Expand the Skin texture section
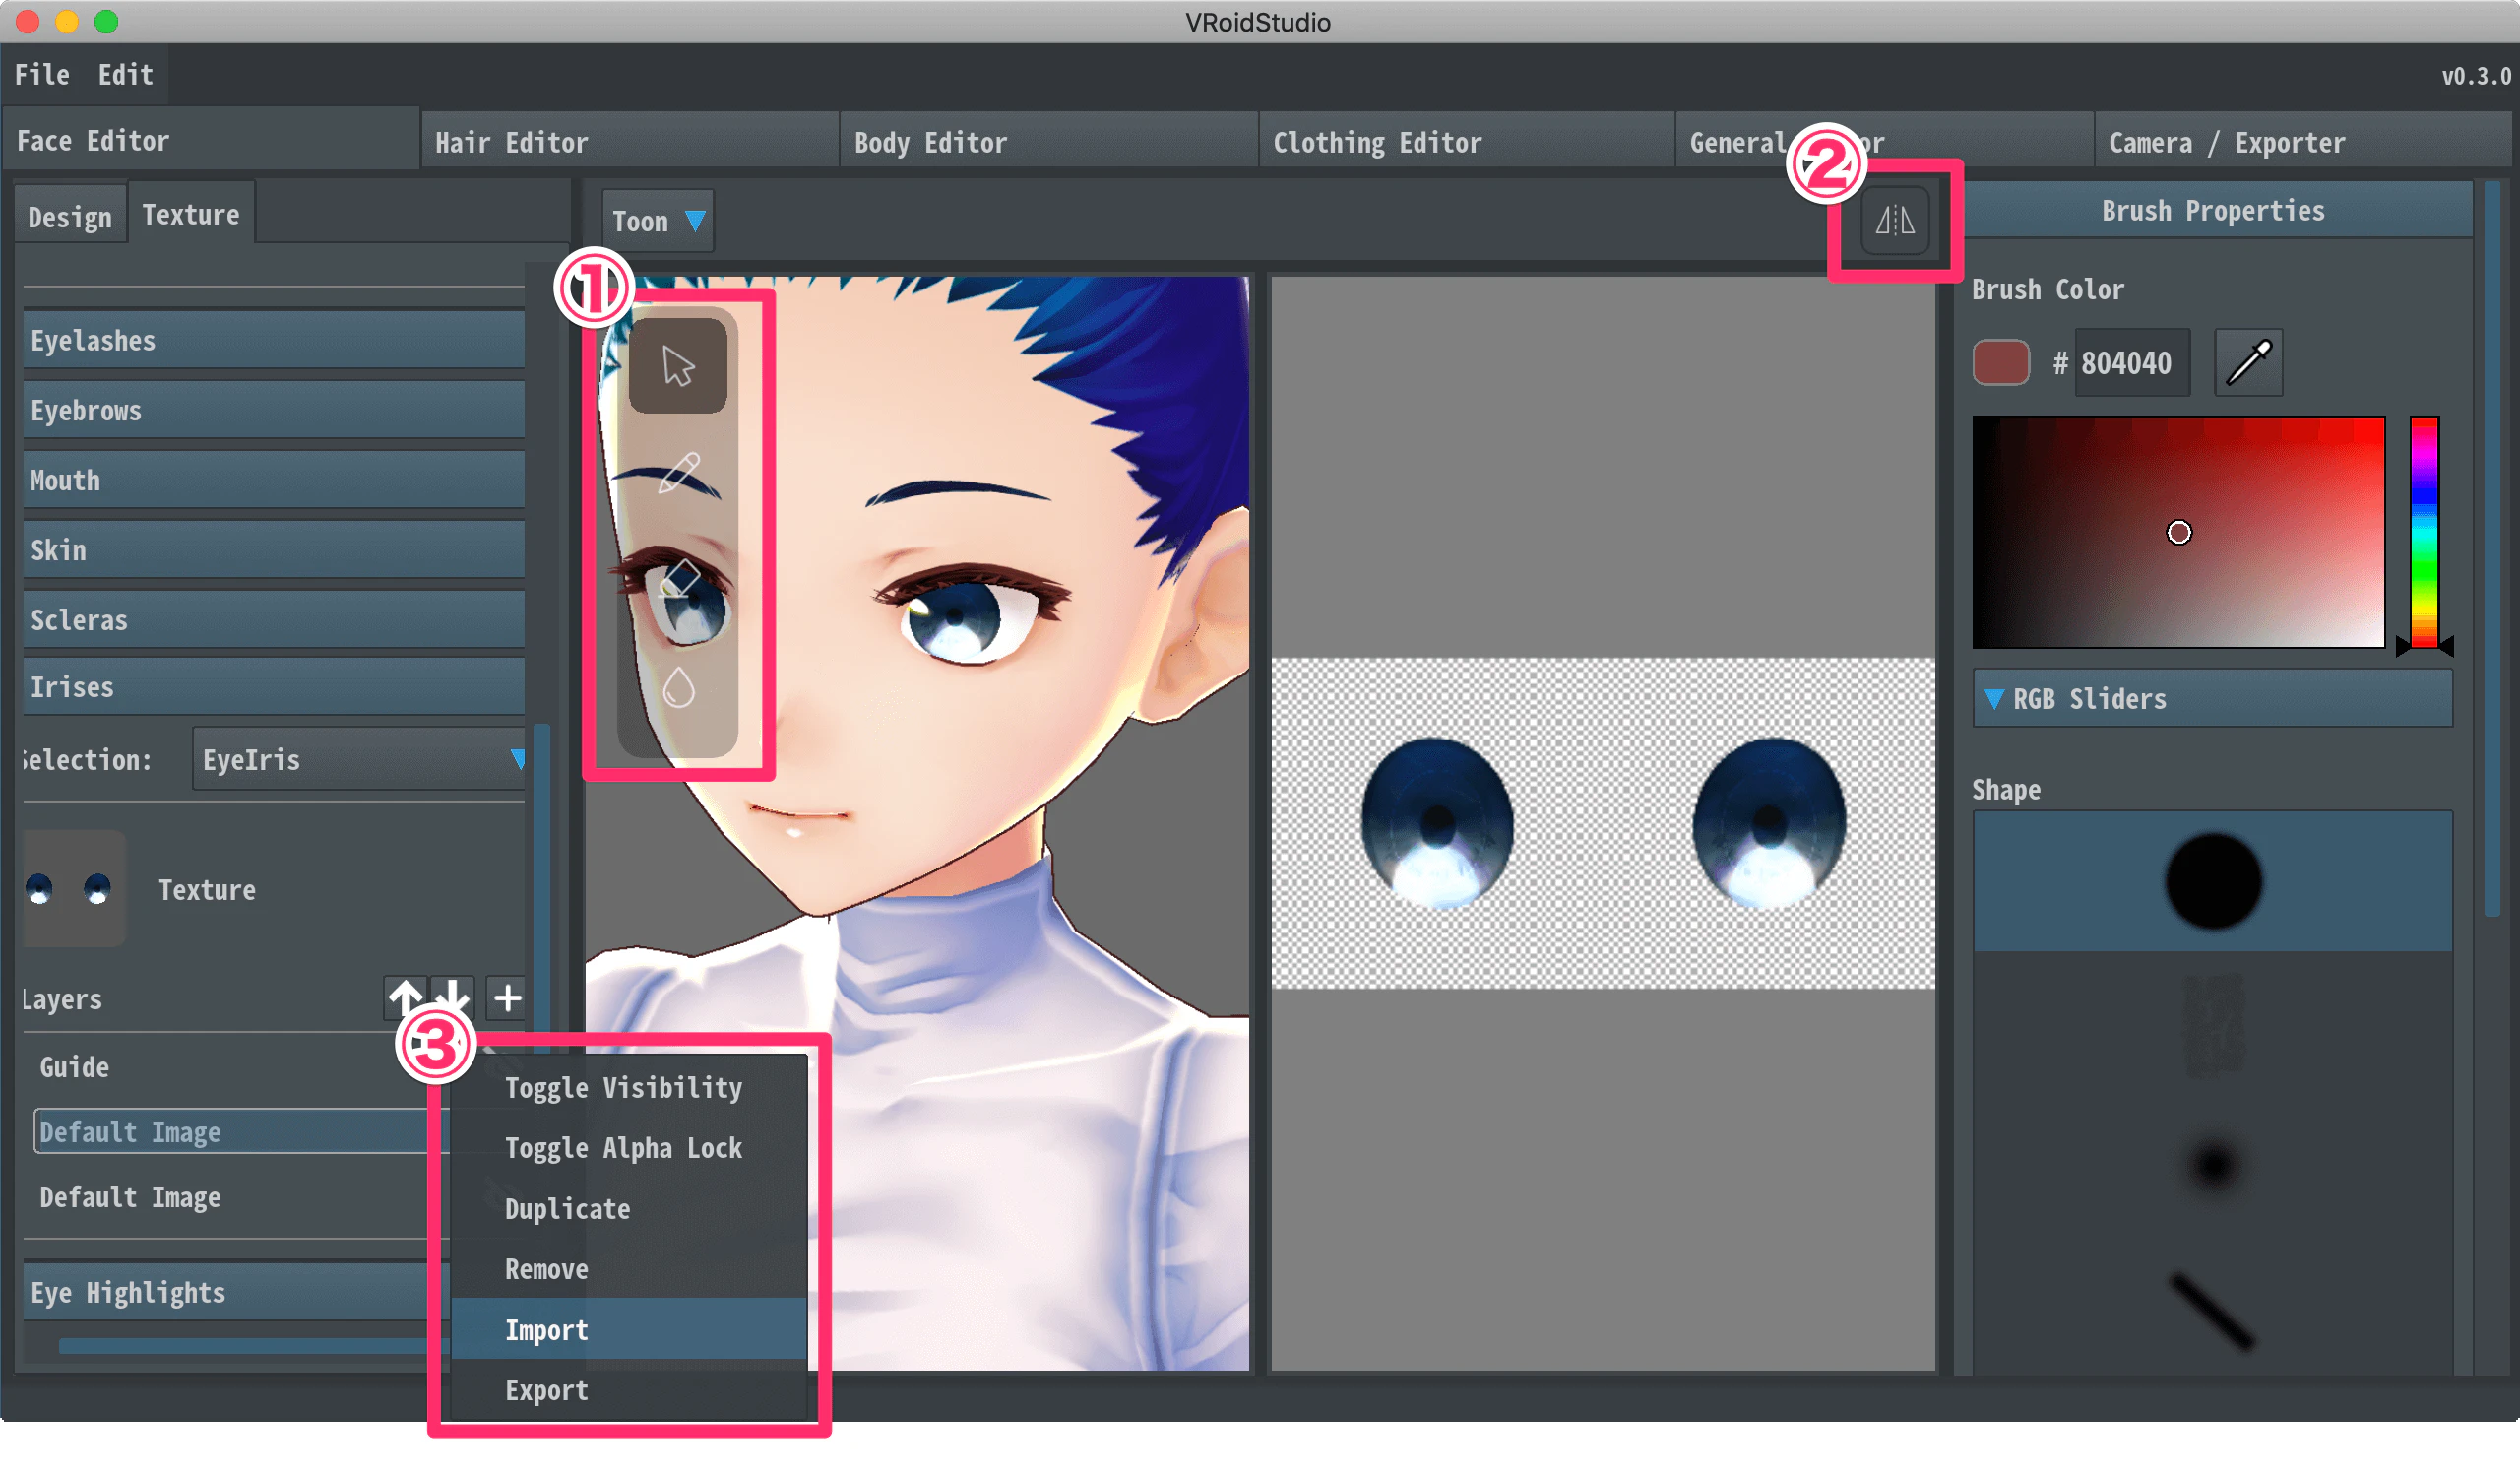2520x1479 pixels. 274,551
